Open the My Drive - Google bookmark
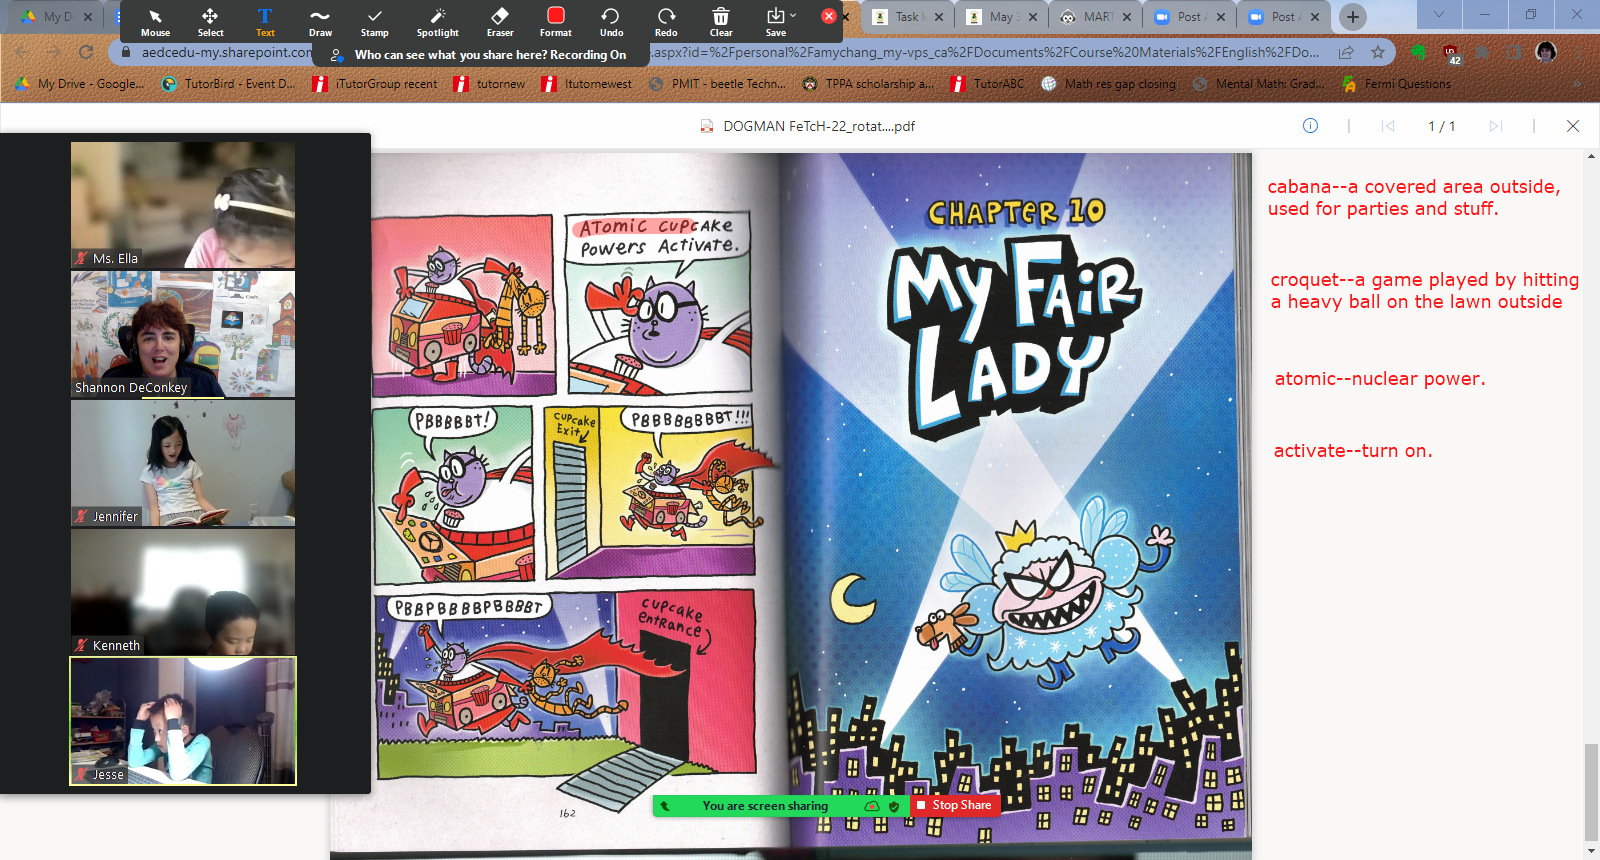This screenshot has width=1600, height=860. (x=80, y=84)
